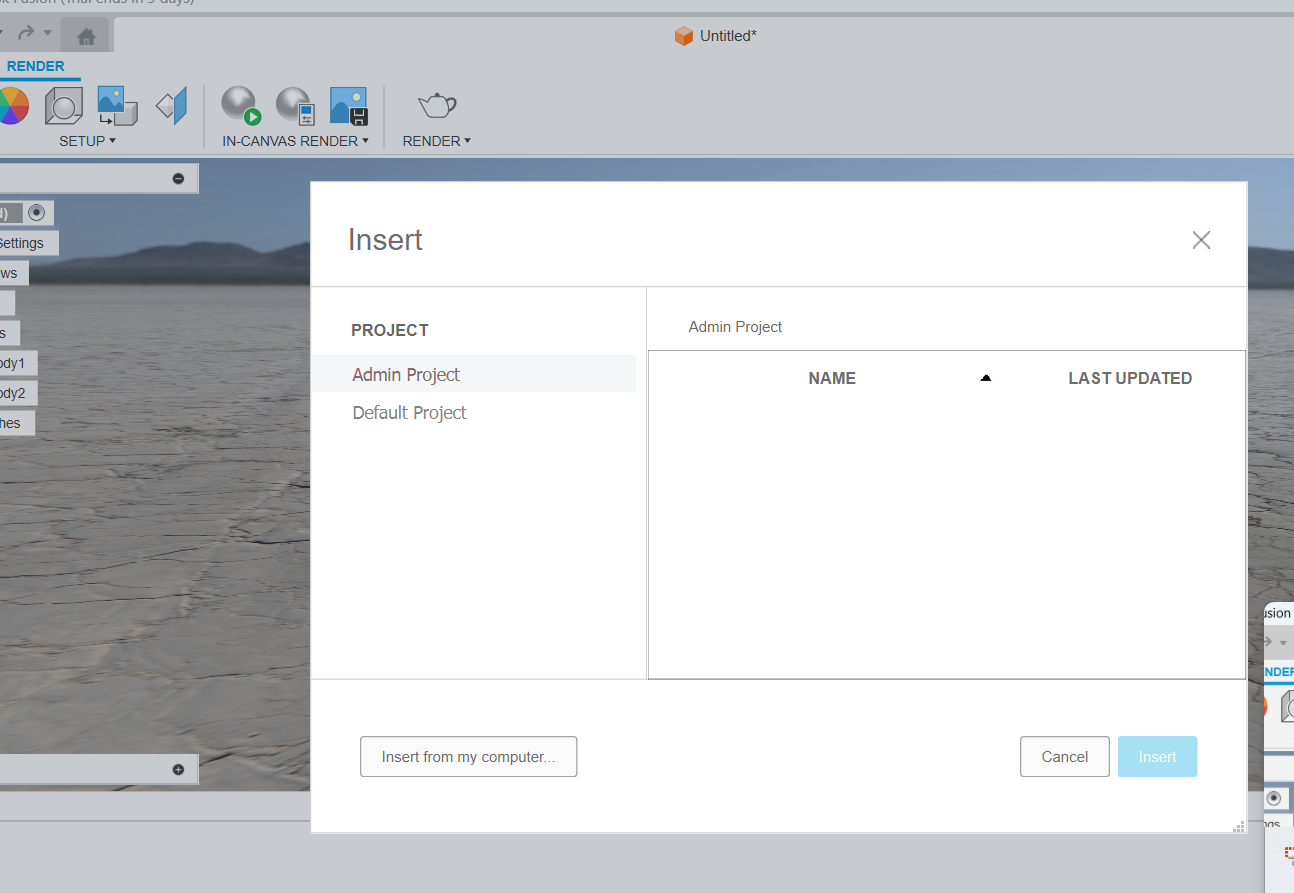Open the SETUP dropdown menu
The image size is (1294, 893).
click(87, 141)
